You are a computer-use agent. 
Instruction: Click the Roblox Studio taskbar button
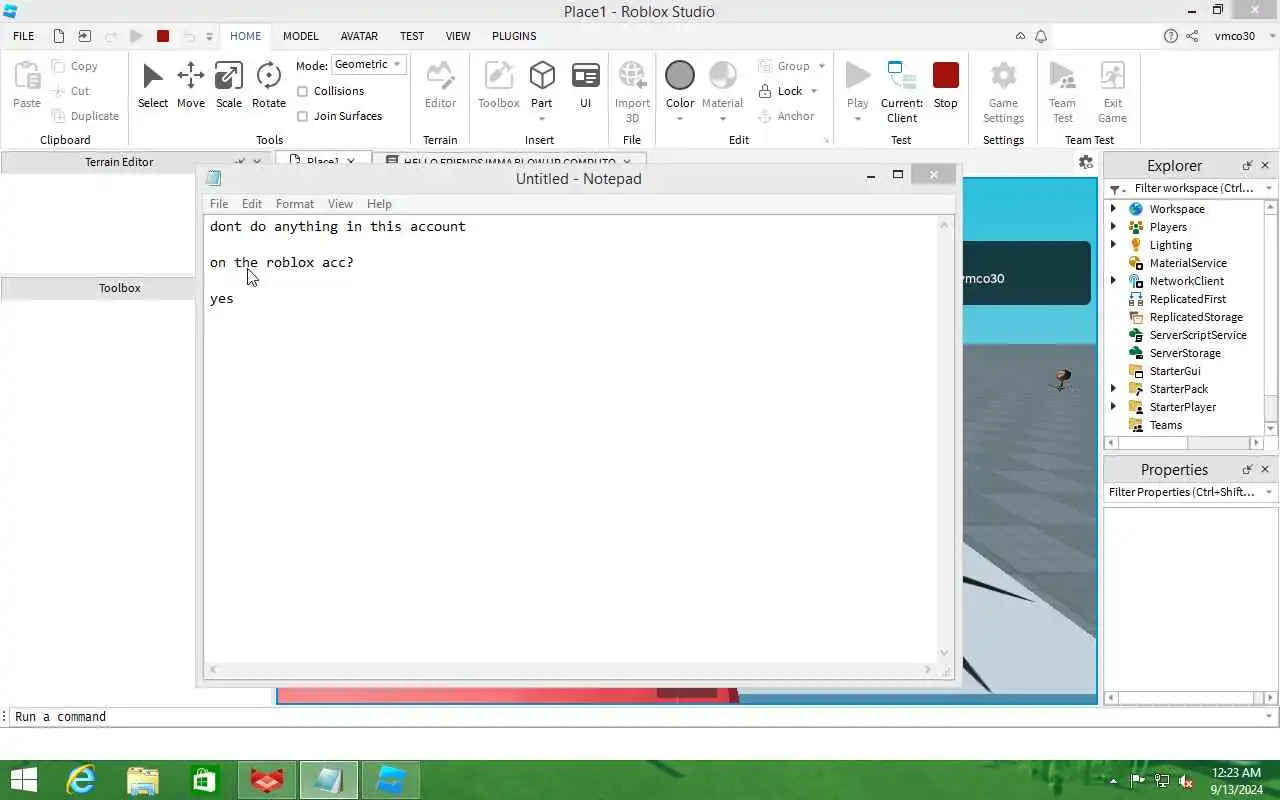[391, 780]
